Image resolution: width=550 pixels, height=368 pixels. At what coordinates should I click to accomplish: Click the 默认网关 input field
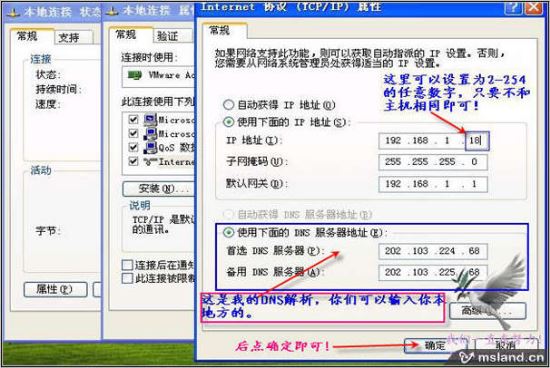tap(433, 184)
